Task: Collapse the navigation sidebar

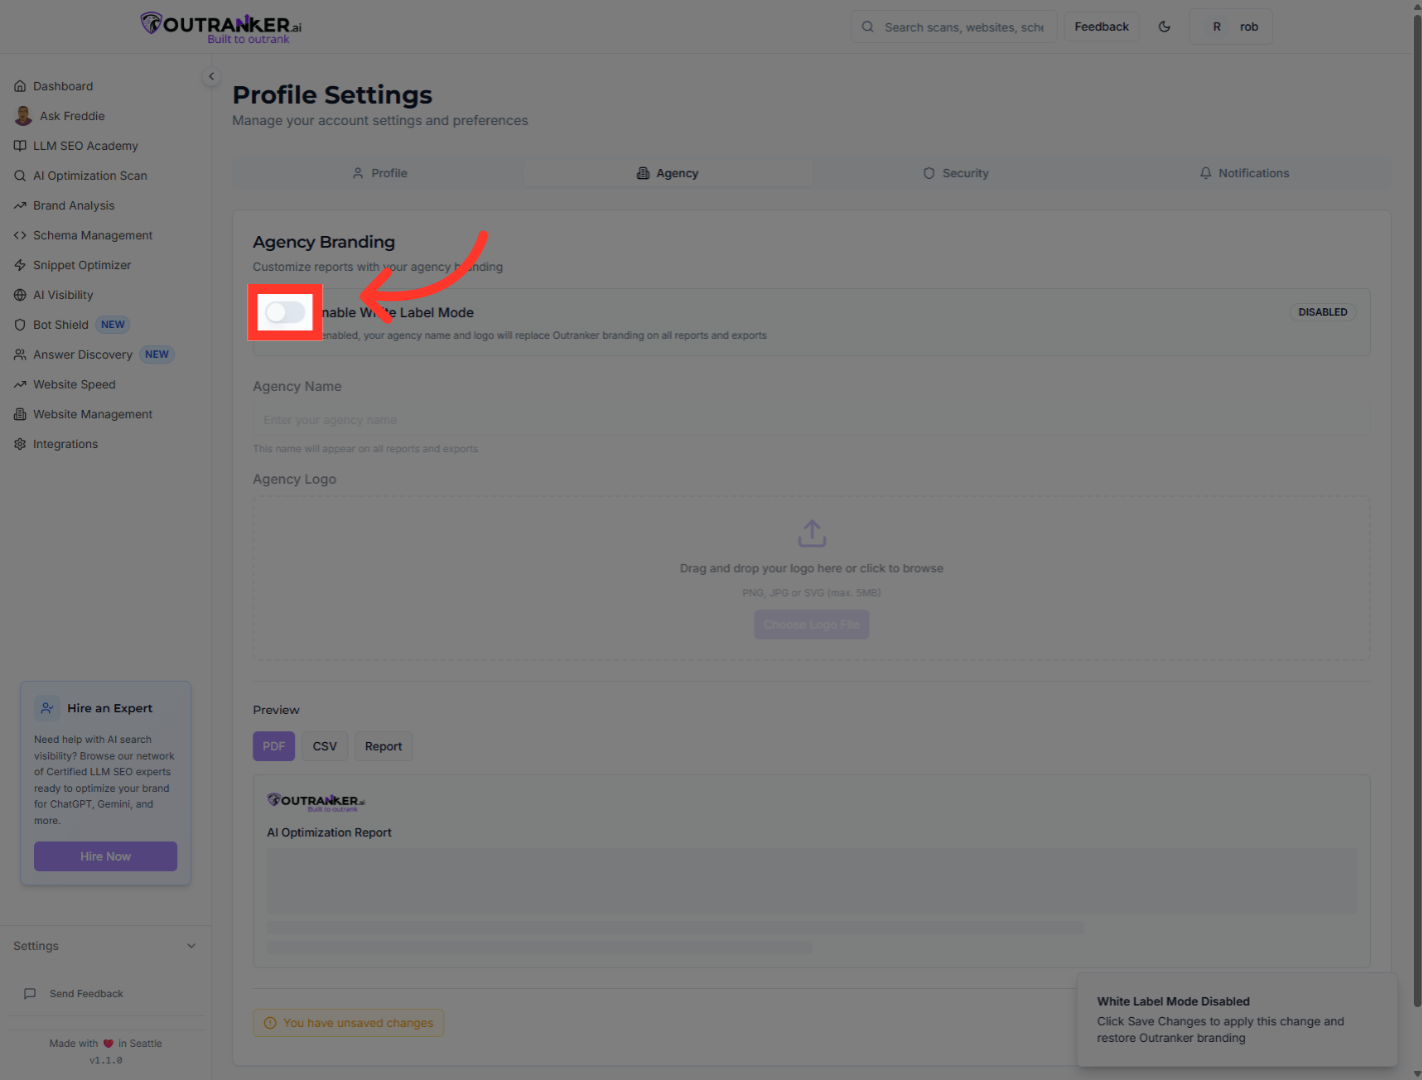Action: 211,76
